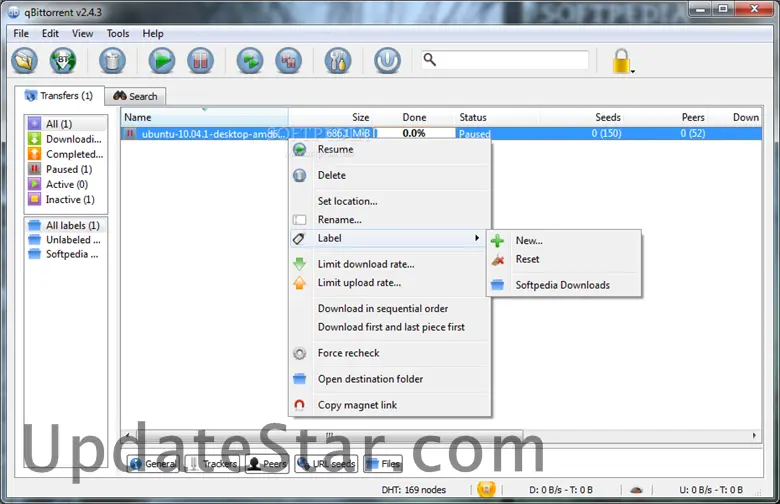Click the DHT: 169 nodes status text
The width and height of the screenshot is (780, 504).
[414, 490]
